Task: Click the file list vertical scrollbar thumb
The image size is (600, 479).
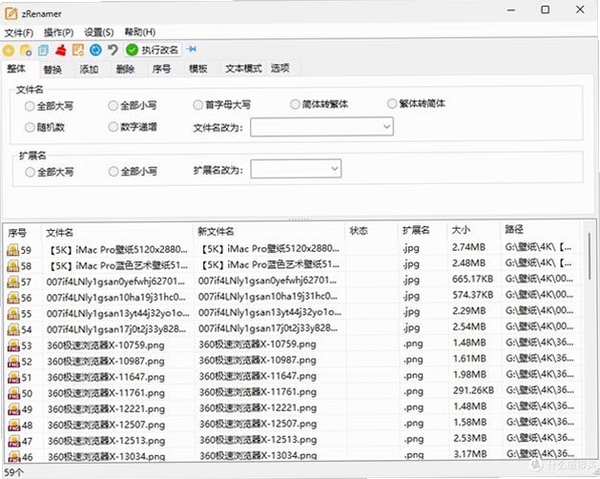Action: tap(590, 256)
